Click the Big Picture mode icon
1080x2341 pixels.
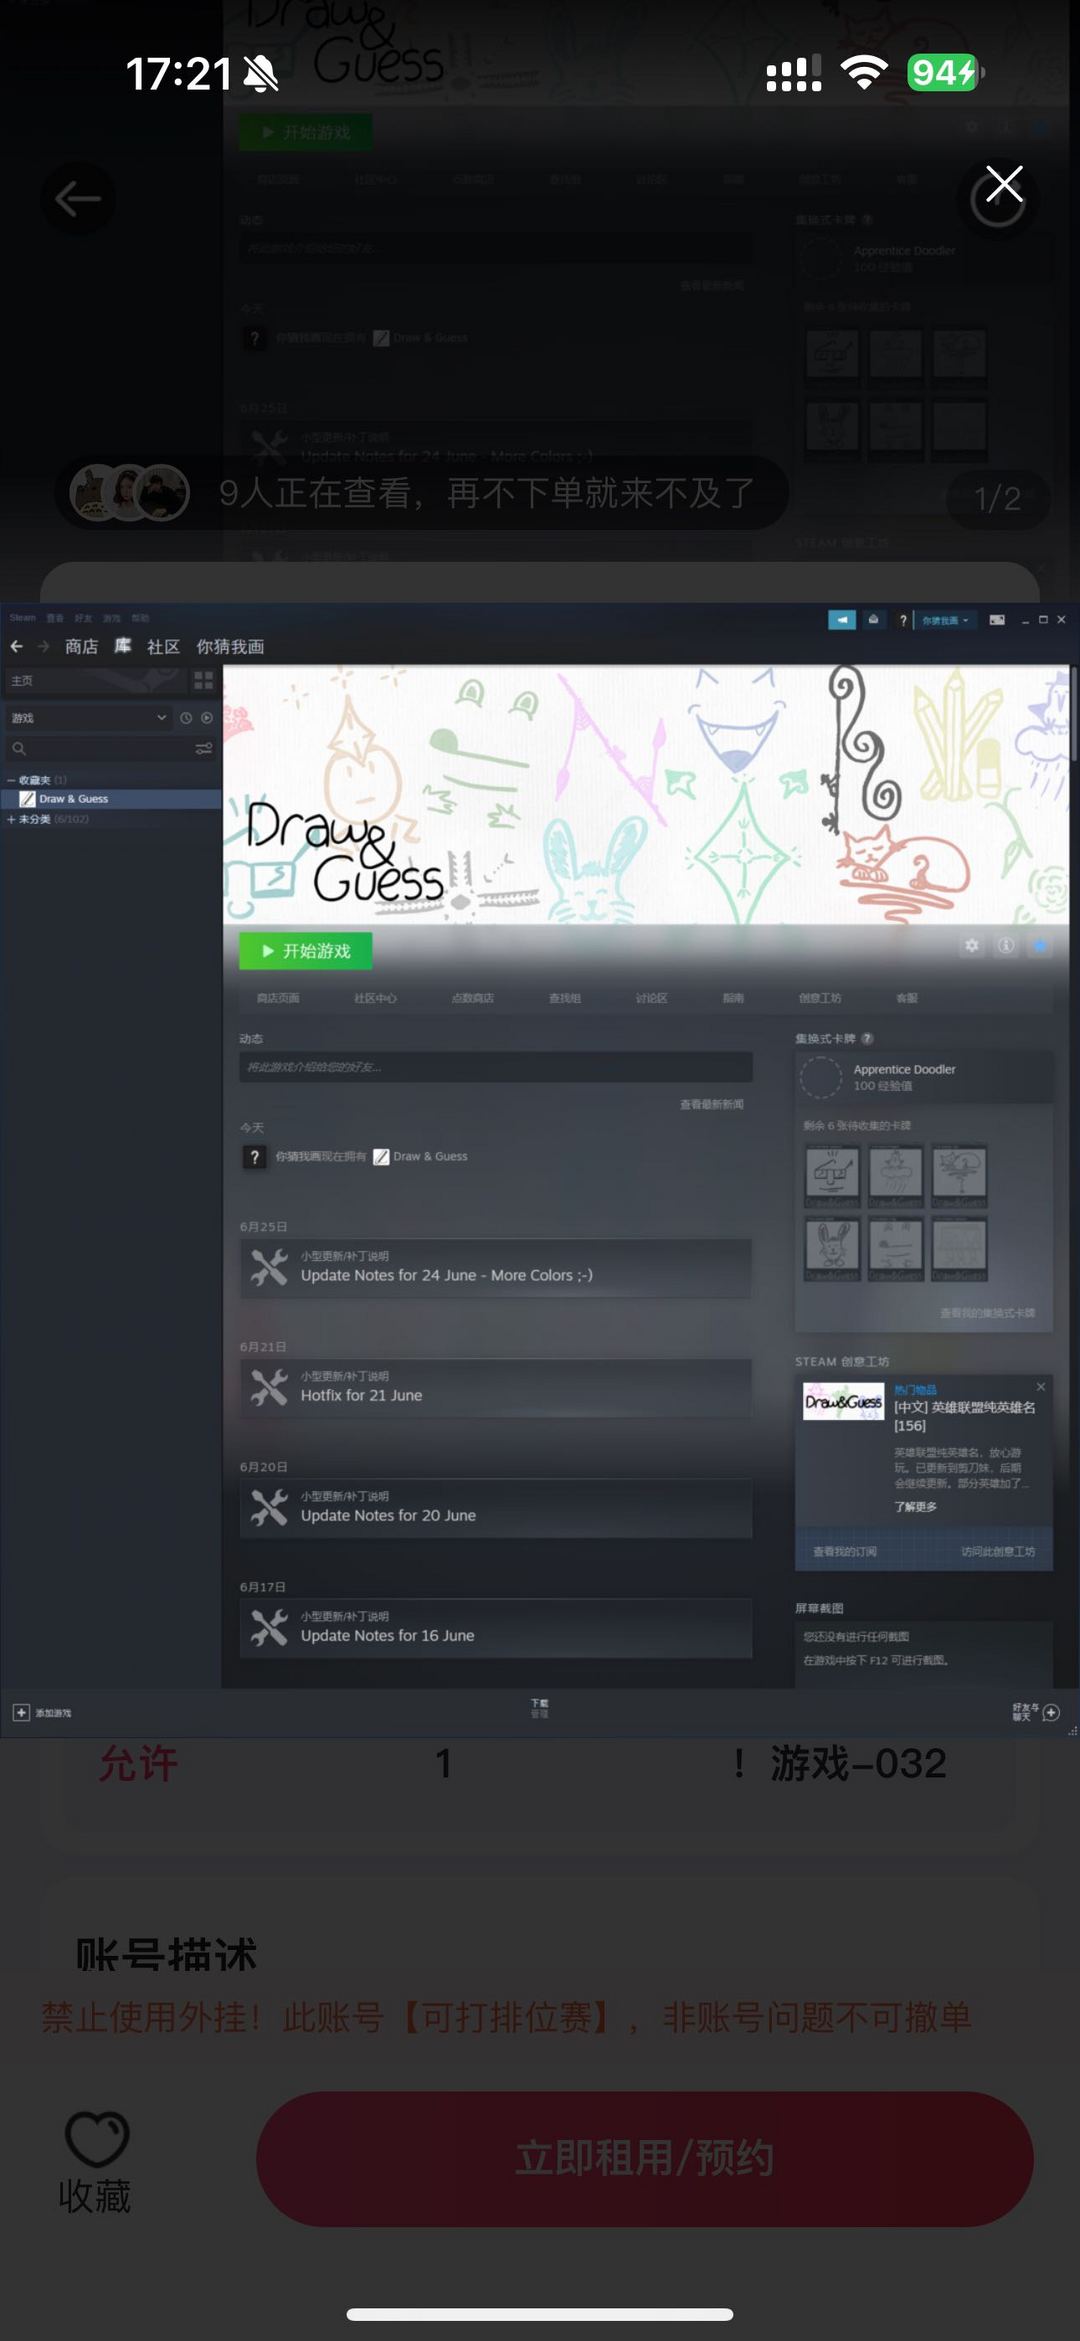(997, 620)
